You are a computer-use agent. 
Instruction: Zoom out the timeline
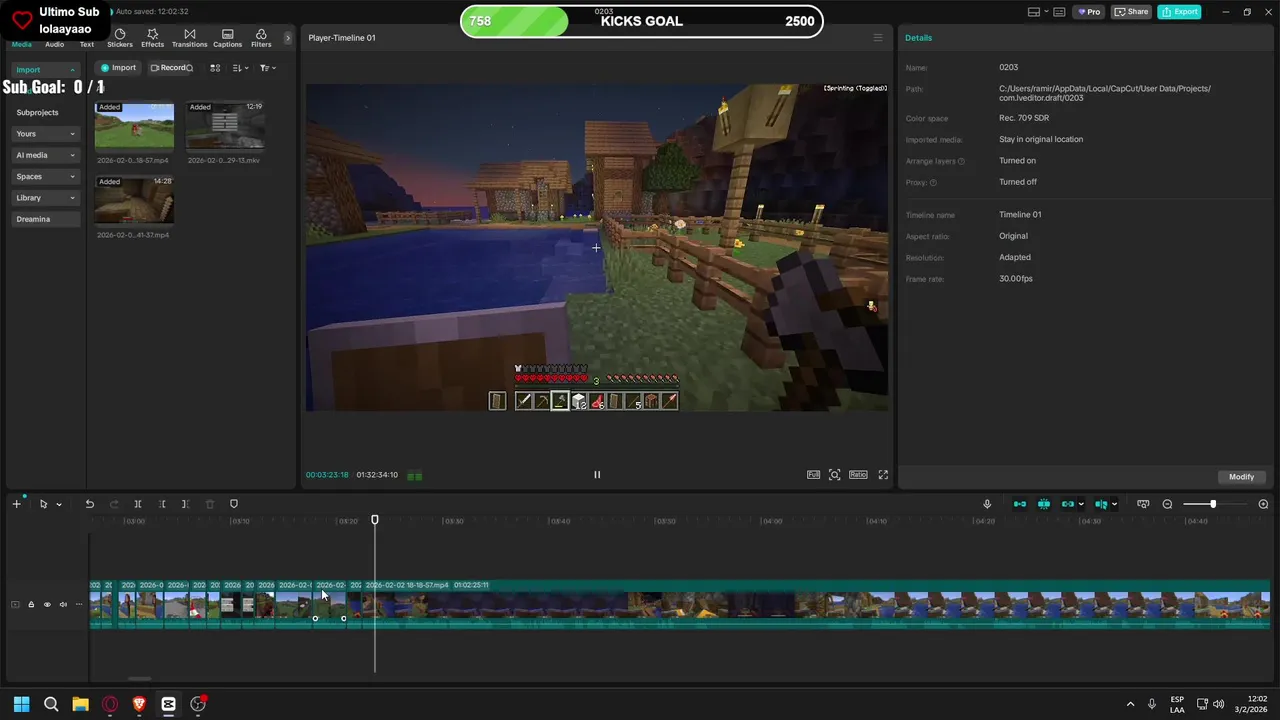1167,504
